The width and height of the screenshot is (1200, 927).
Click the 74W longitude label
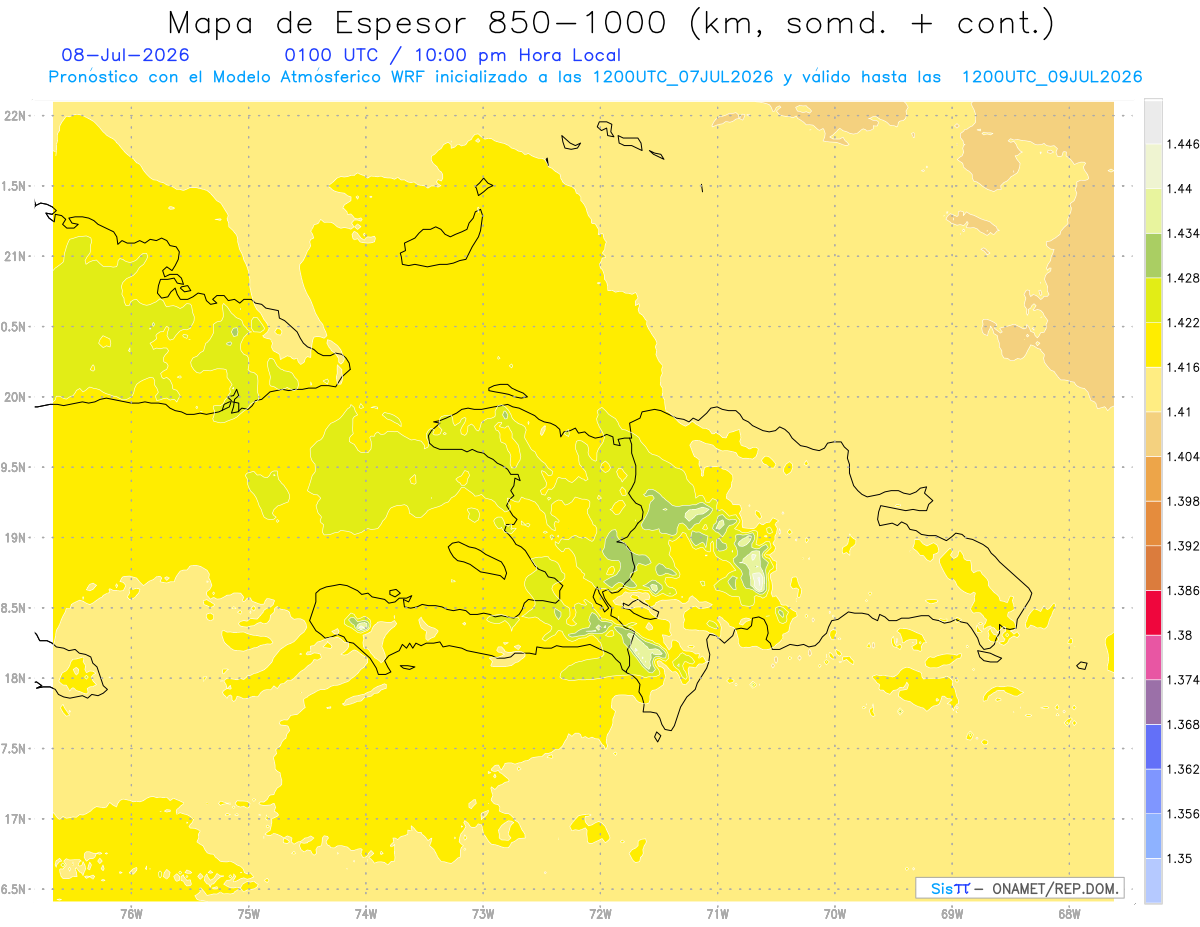point(366,914)
